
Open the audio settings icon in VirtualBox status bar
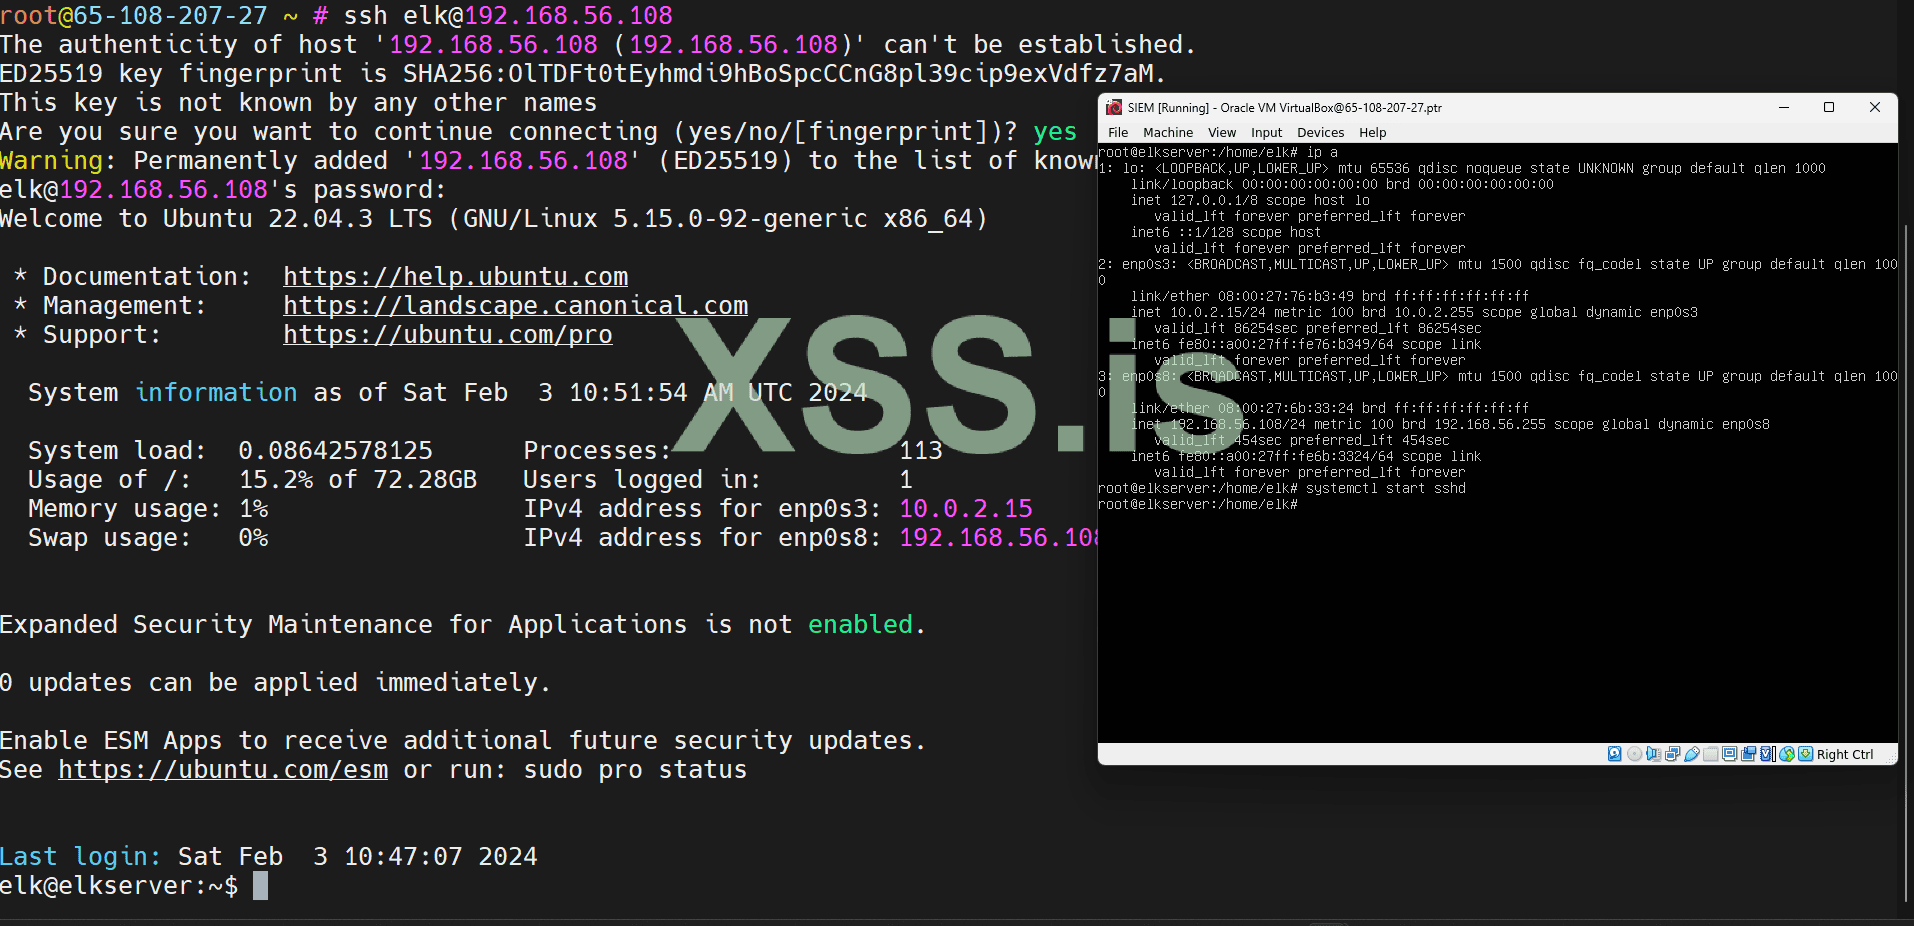1653,754
